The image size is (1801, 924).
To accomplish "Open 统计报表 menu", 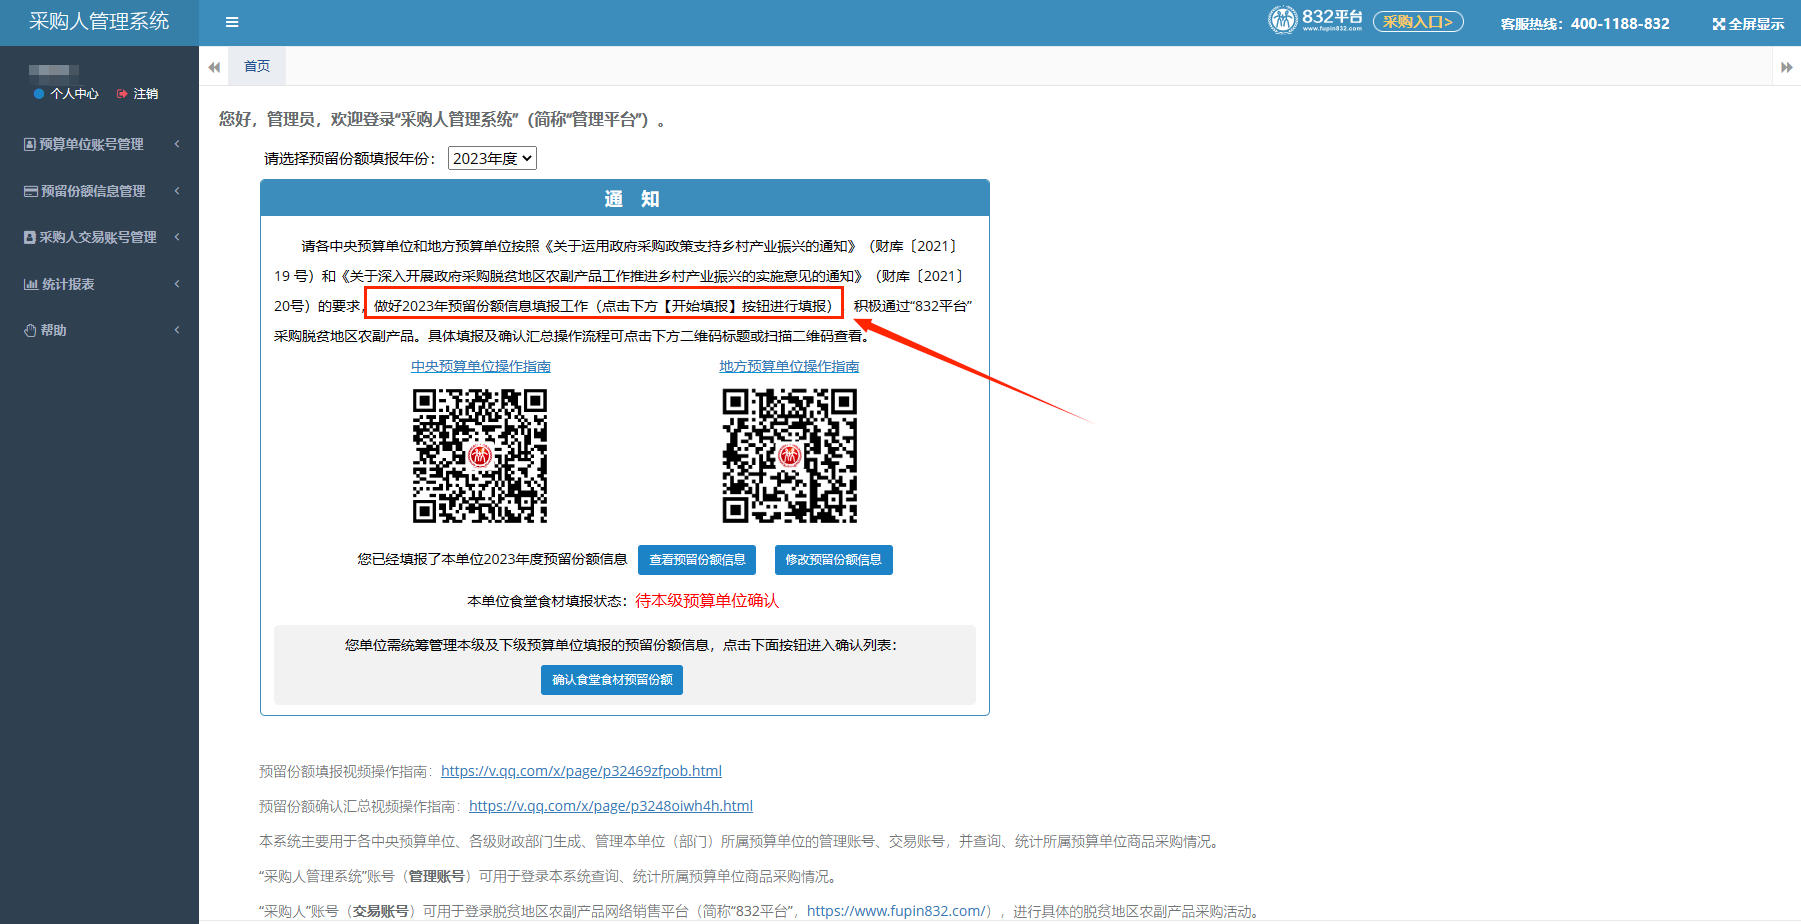I will pos(99,284).
